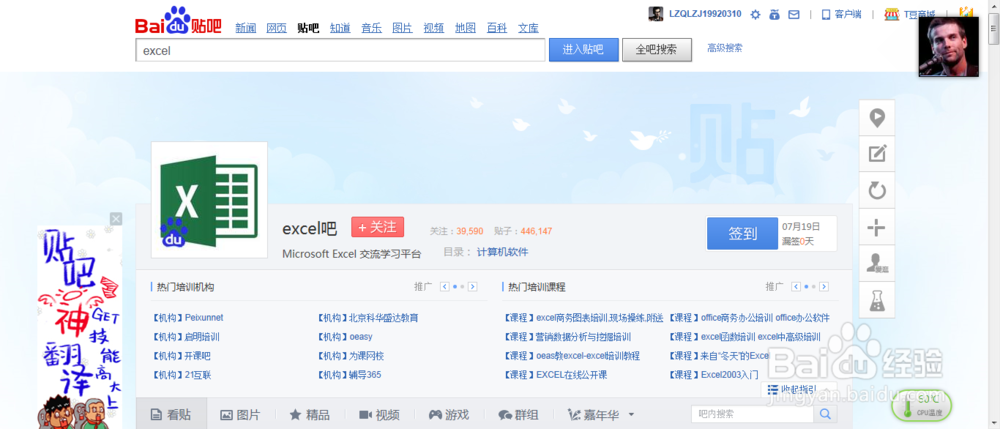Expand the 嘉年华 dropdown tab
The width and height of the screenshot is (1000, 429).
(601, 415)
